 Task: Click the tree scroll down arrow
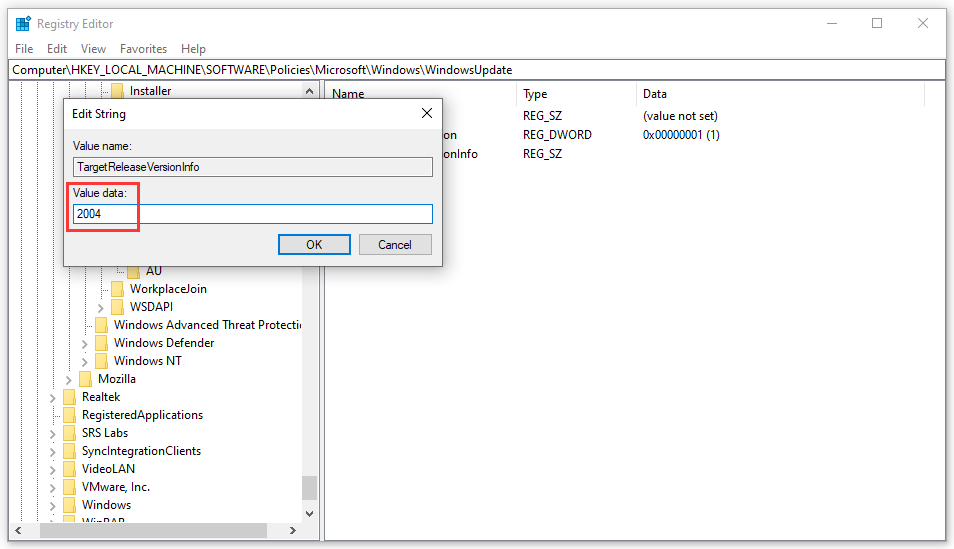(x=310, y=514)
